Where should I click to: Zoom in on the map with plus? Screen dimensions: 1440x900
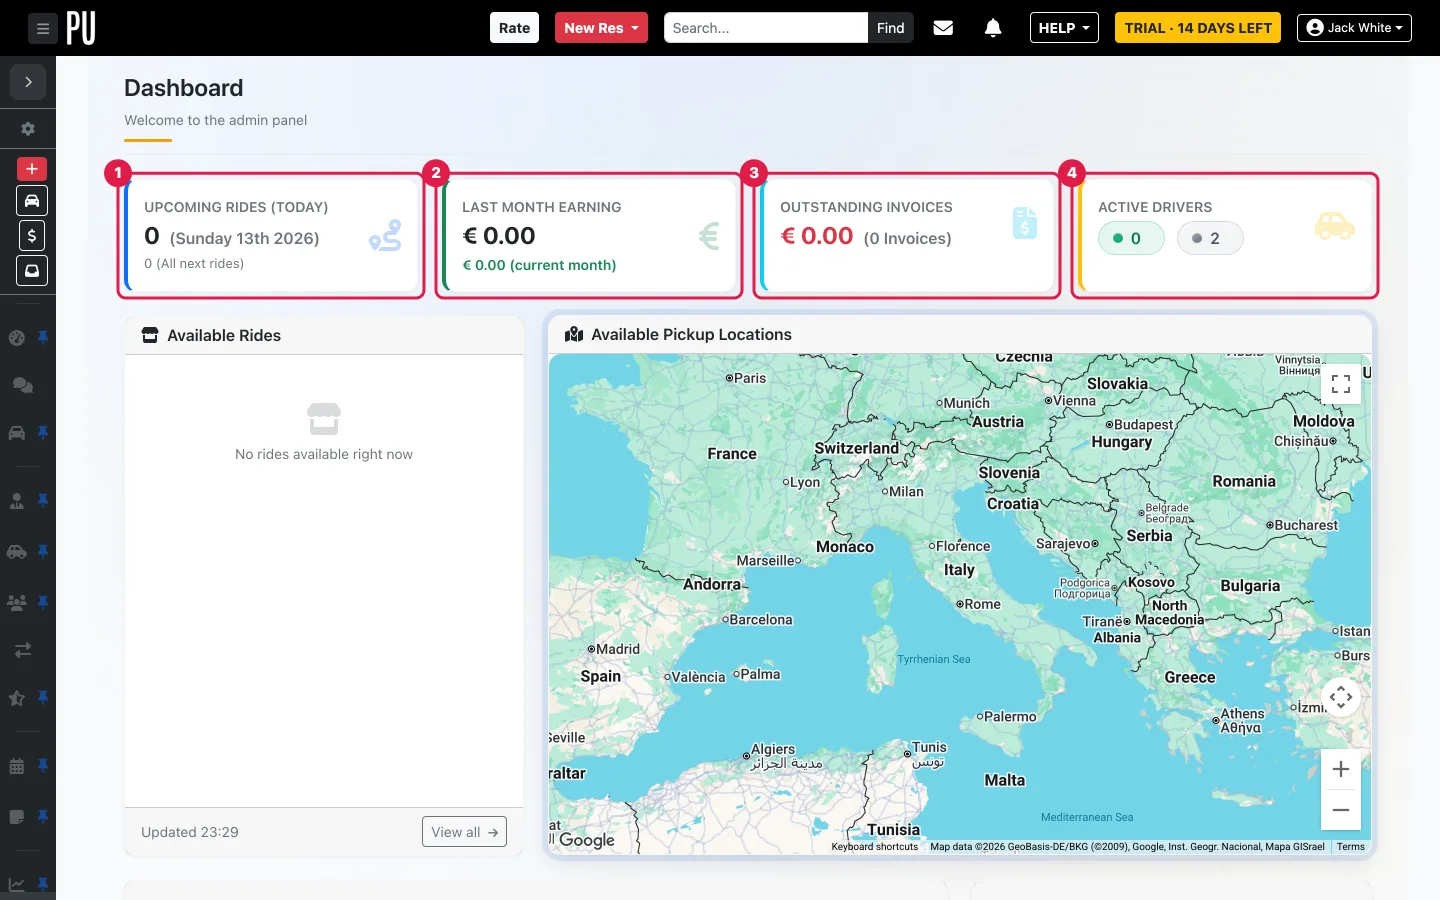point(1341,769)
